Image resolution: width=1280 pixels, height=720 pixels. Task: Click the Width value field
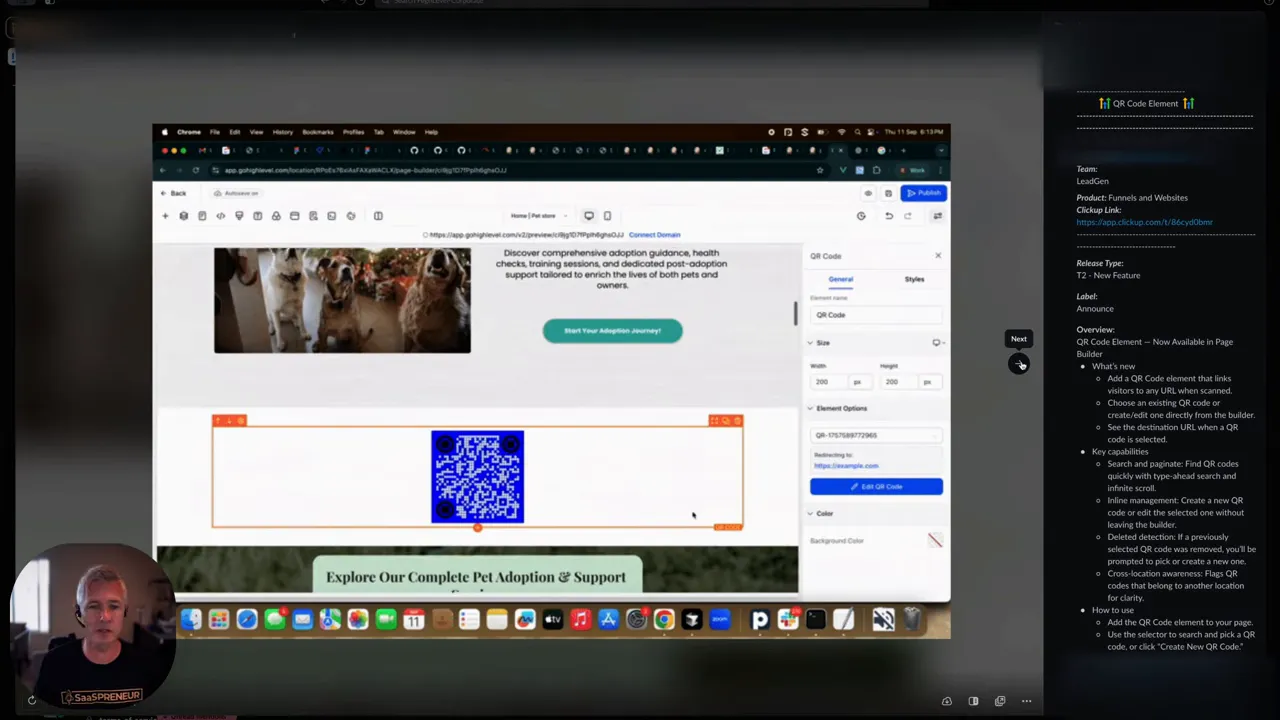pos(827,382)
